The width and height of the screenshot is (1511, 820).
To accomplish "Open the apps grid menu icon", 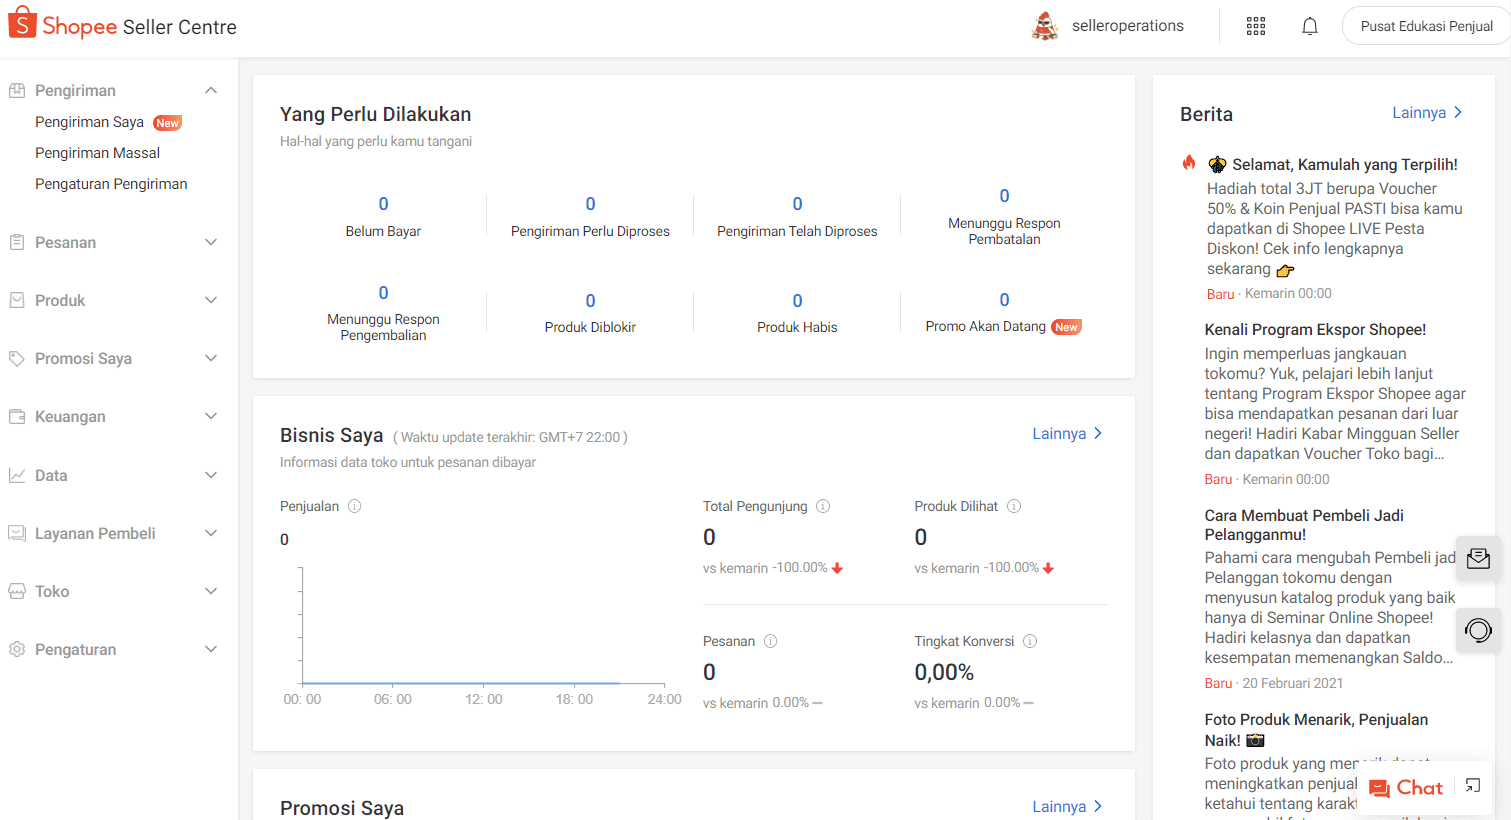I will [x=1256, y=26].
